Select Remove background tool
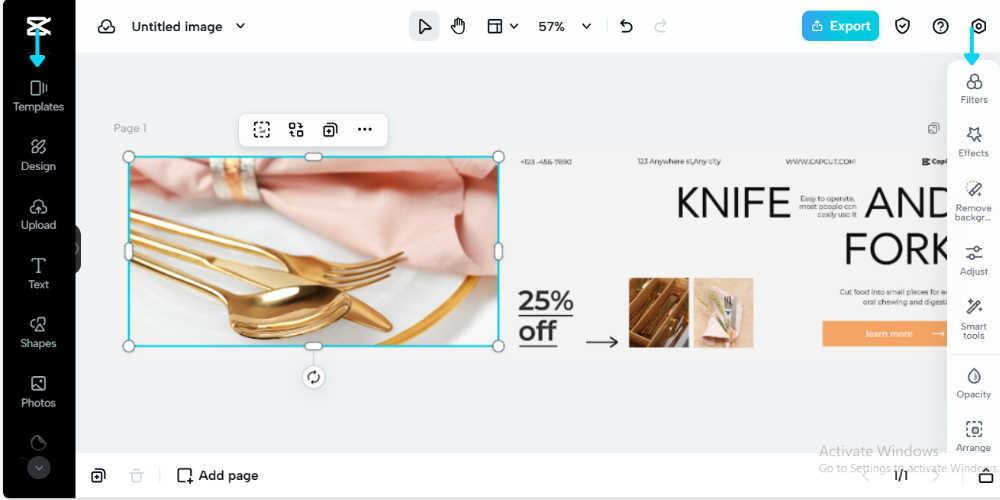 [x=974, y=200]
